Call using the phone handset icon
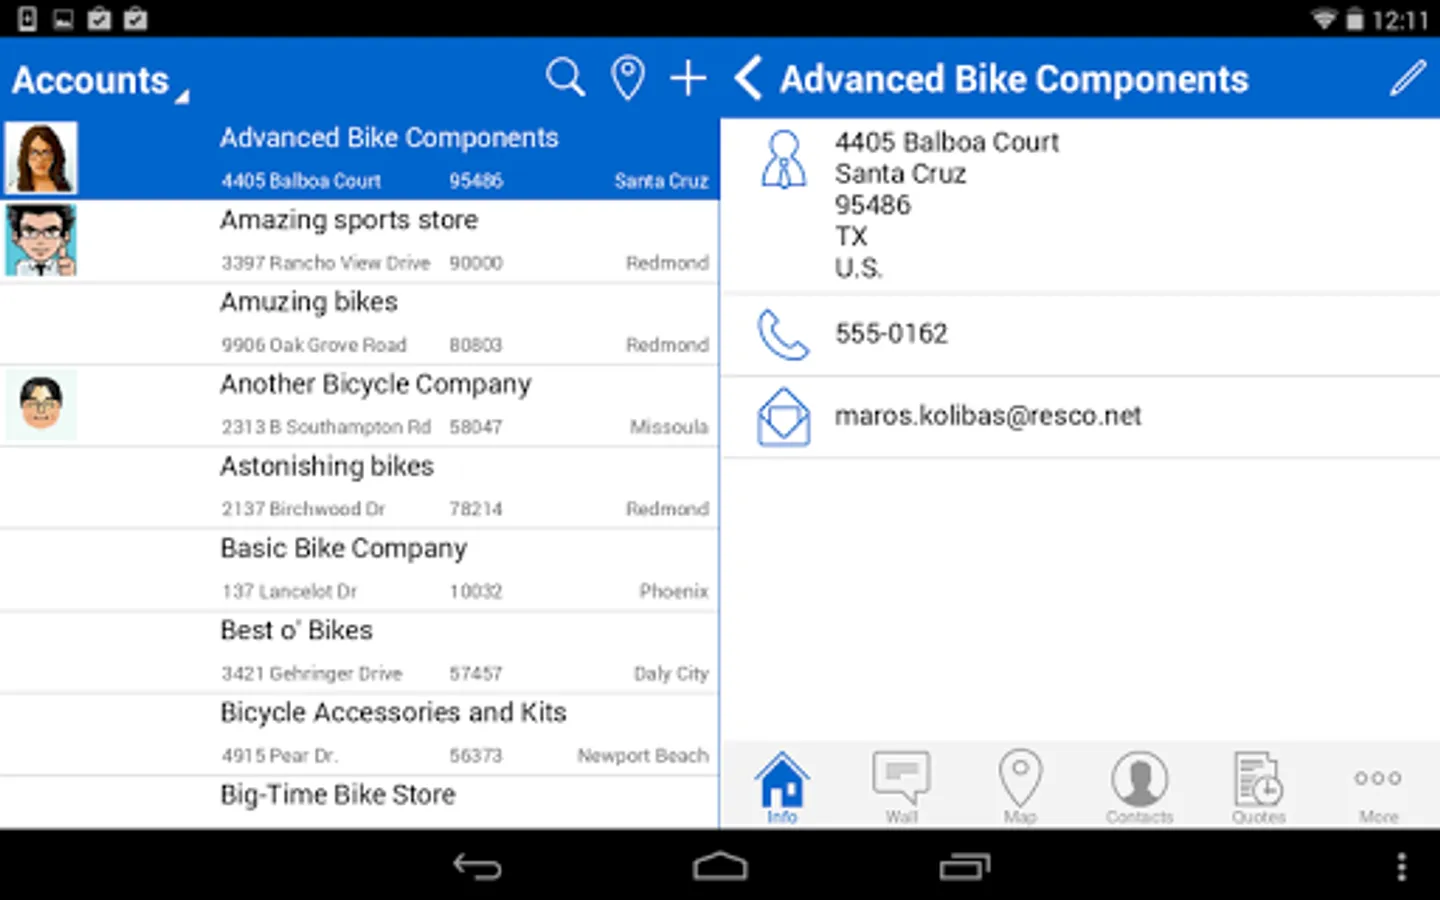This screenshot has height=900, width=1440. point(783,335)
